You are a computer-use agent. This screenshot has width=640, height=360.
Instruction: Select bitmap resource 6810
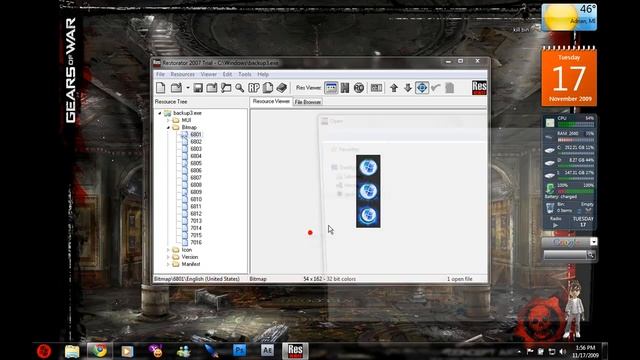(x=196, y=199)
